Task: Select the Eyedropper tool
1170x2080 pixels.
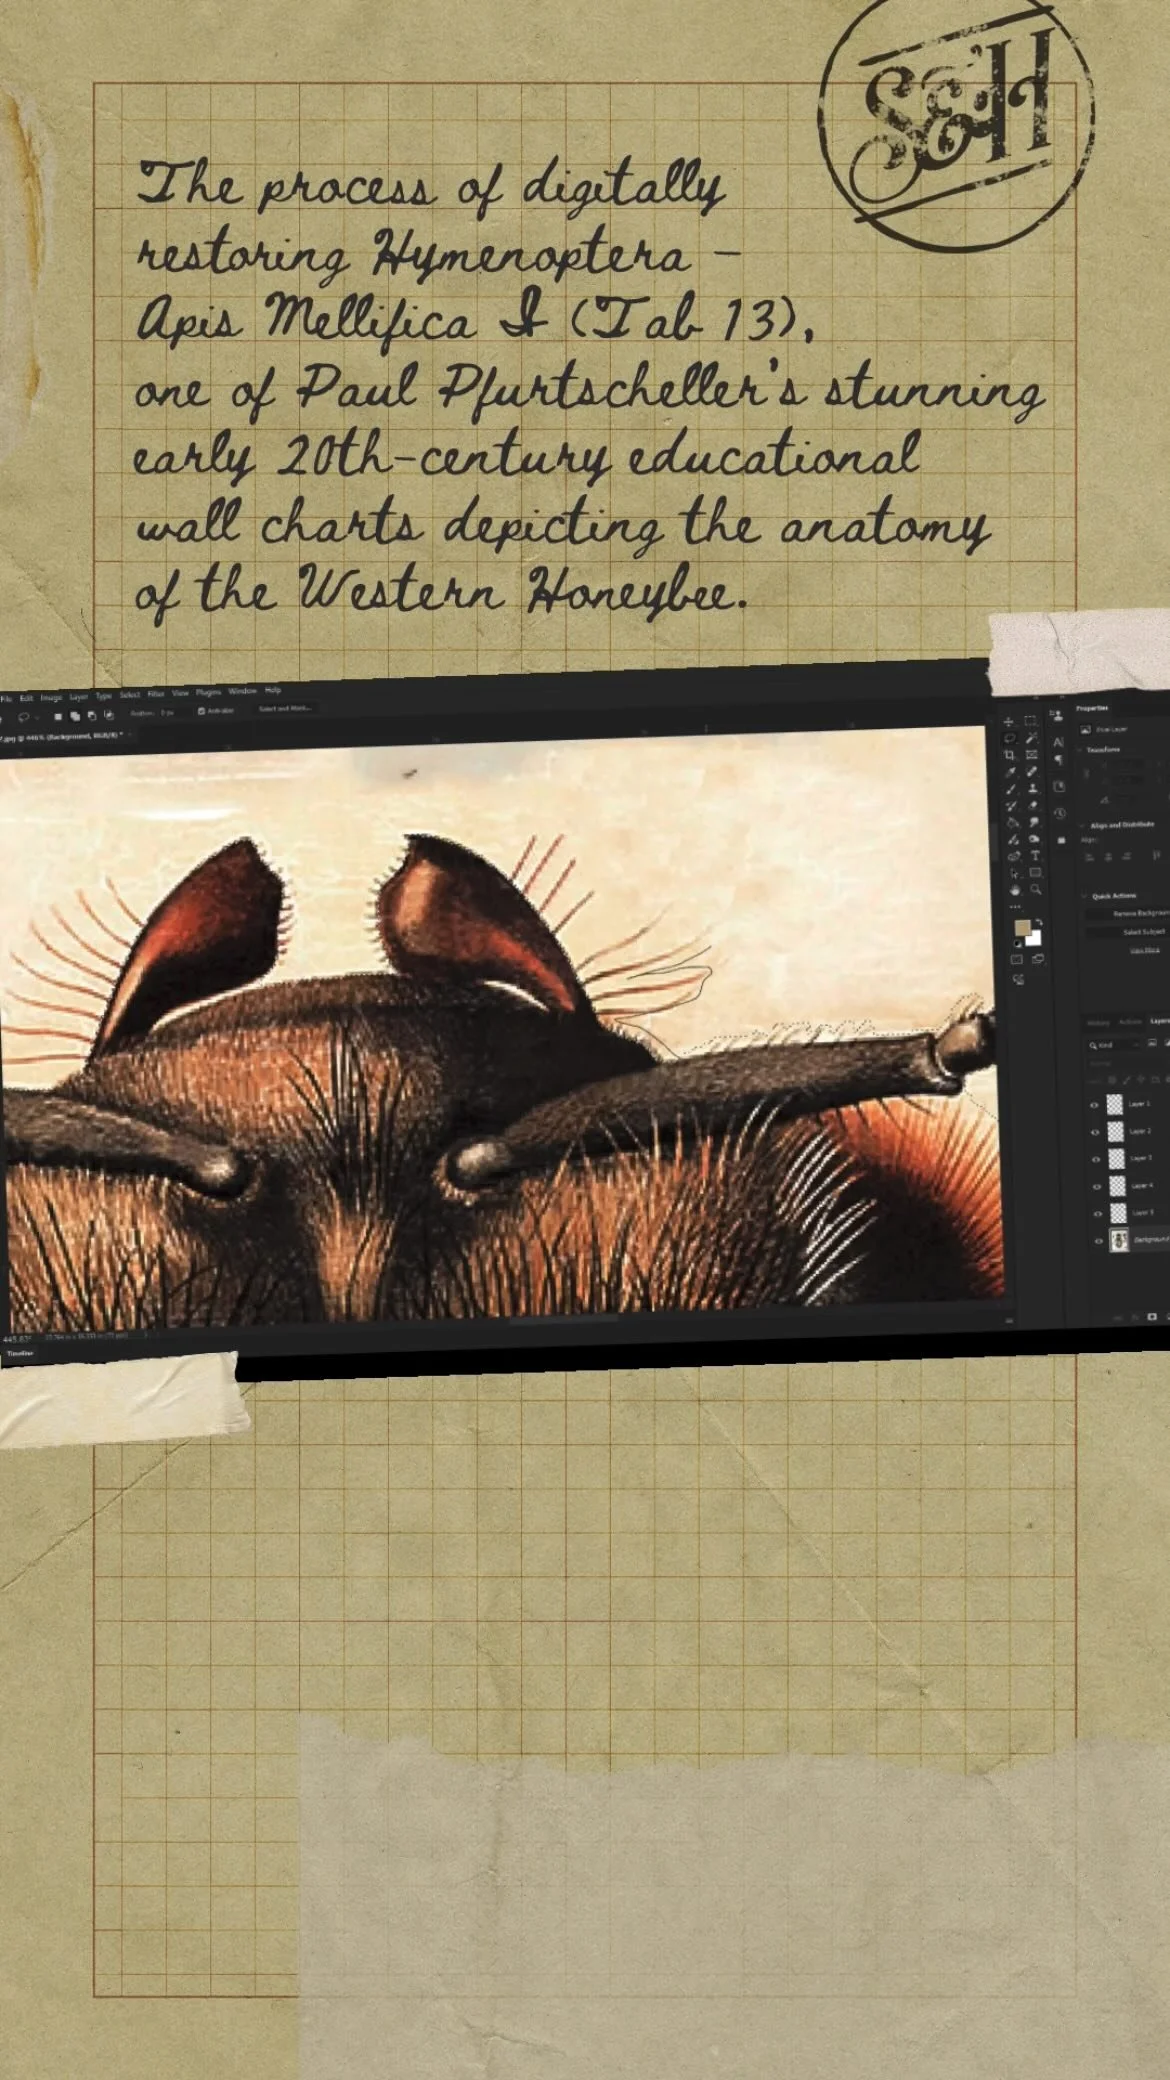Action: tap(1010, 771)
